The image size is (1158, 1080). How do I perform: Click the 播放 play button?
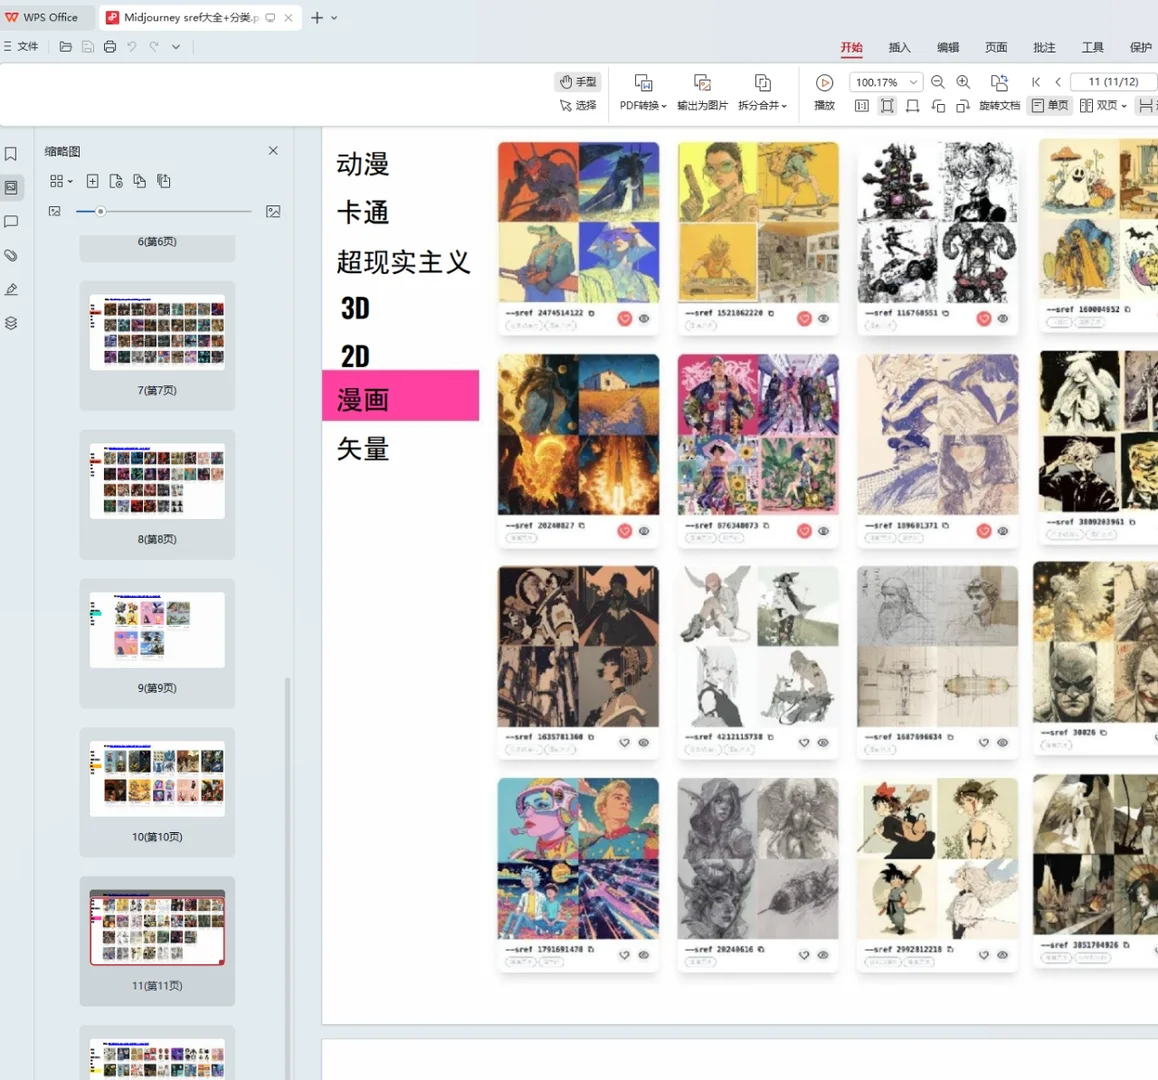[x=824, y=92]
